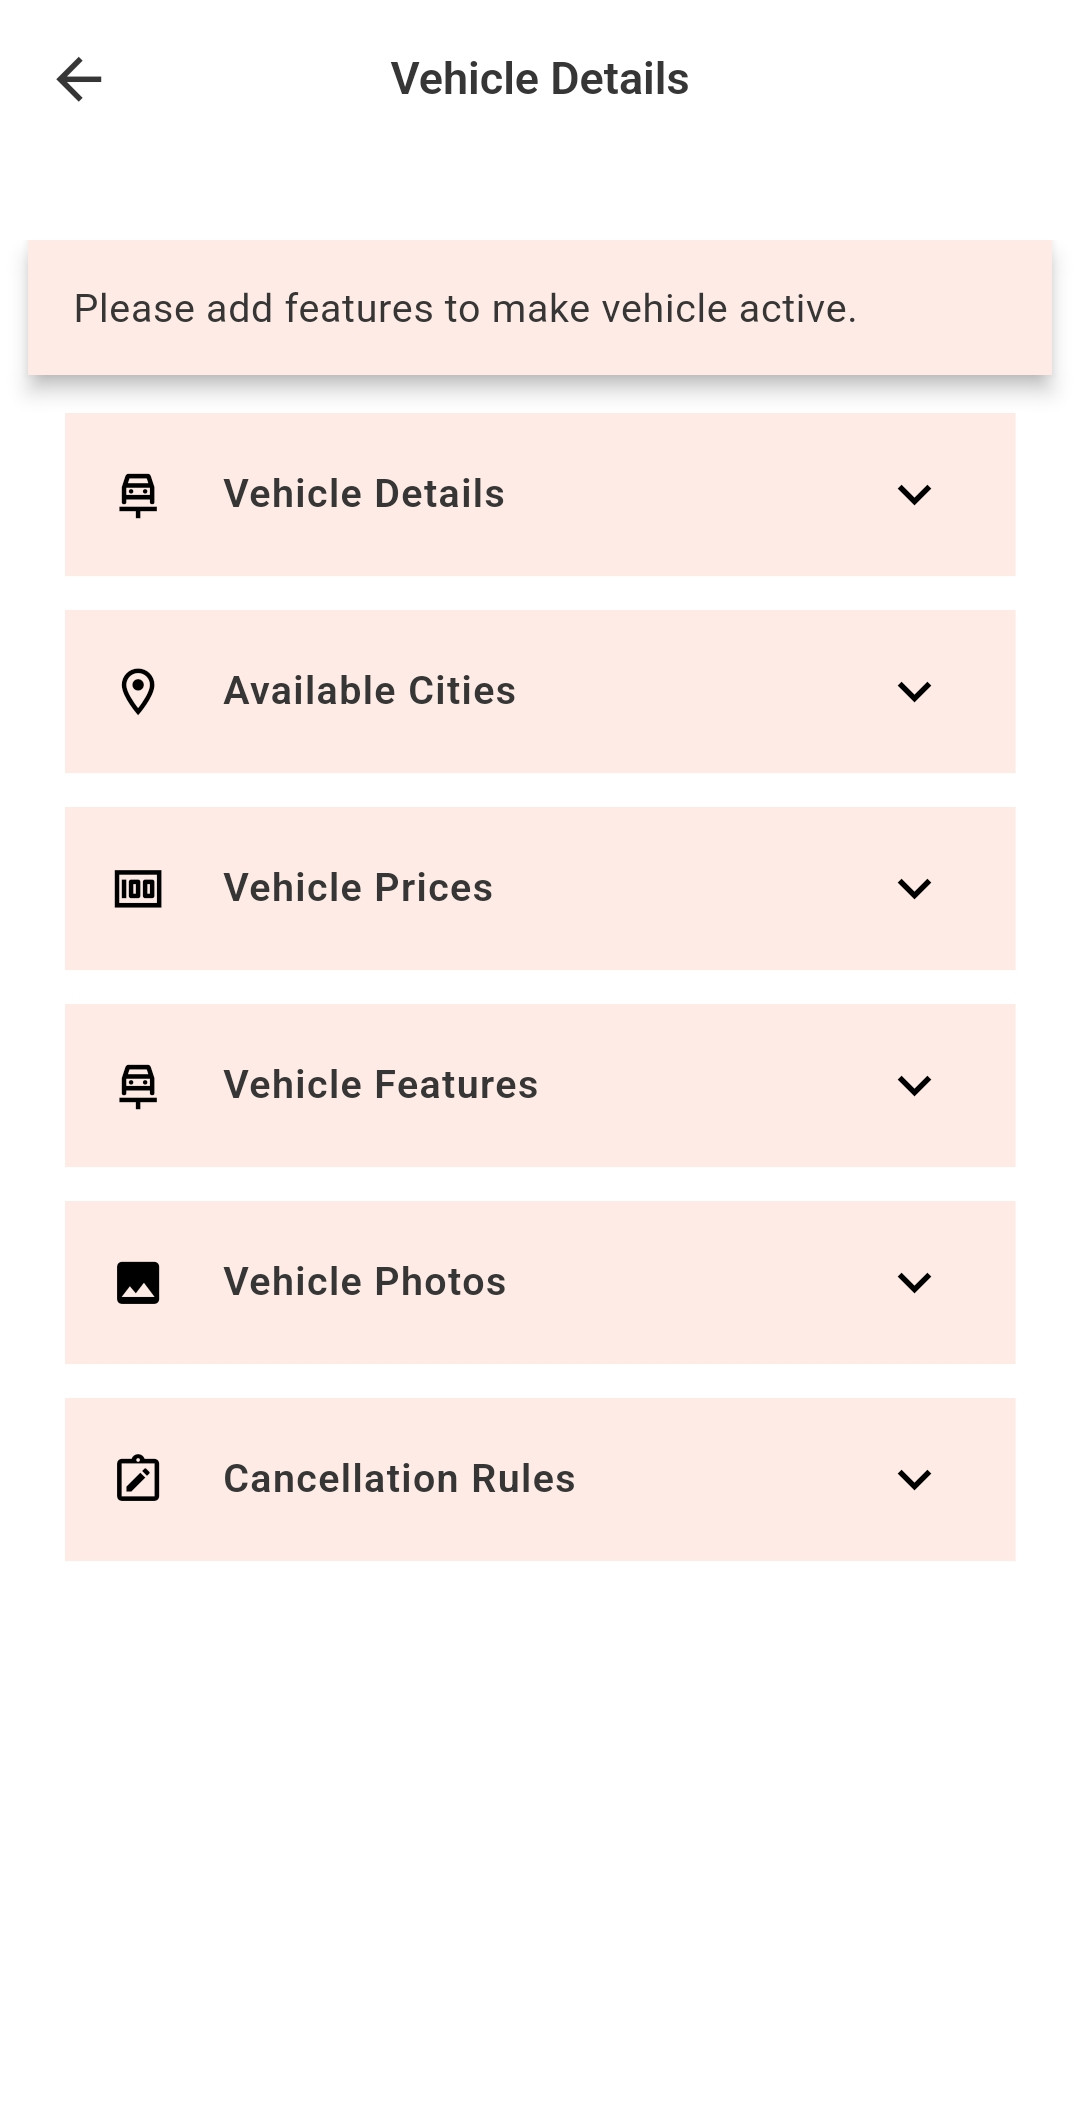This screenshot has width=1080, height=2106.
Task: Click the location pin icon
Action: click(x=138, y=691)
